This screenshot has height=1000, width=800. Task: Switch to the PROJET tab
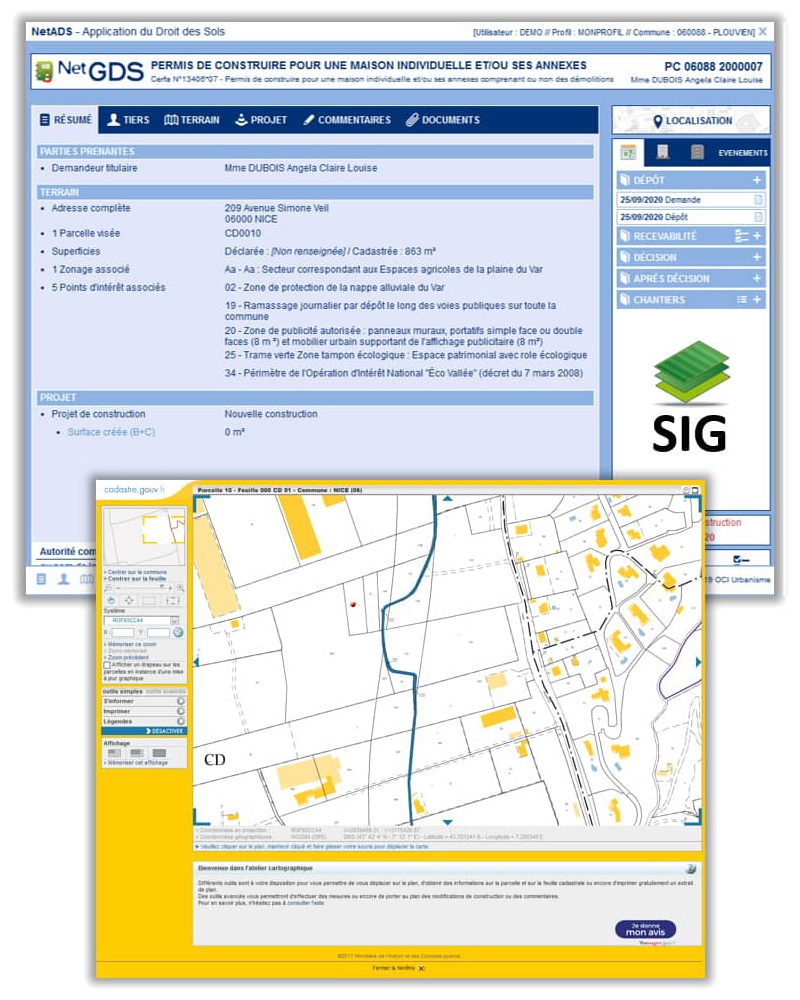[261, 120]
